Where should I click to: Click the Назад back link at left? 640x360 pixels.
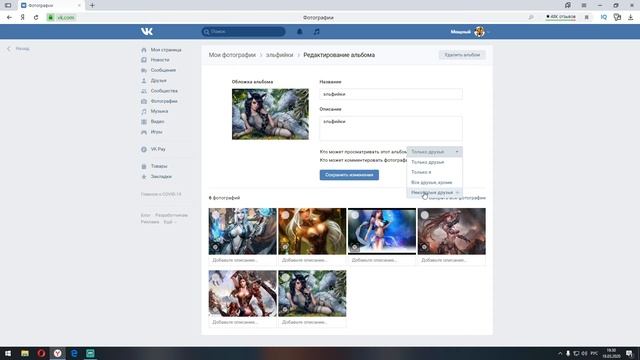18,49
